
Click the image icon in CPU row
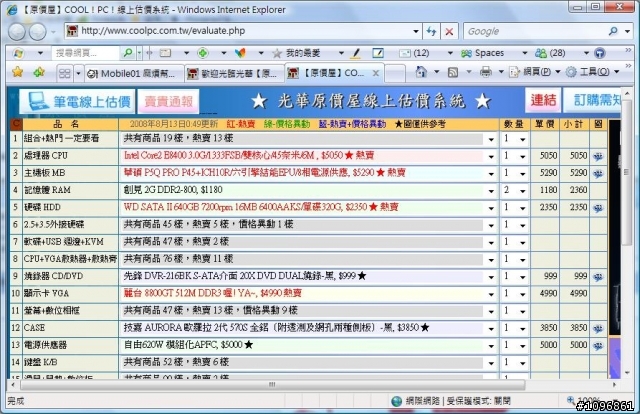point(598,156)
